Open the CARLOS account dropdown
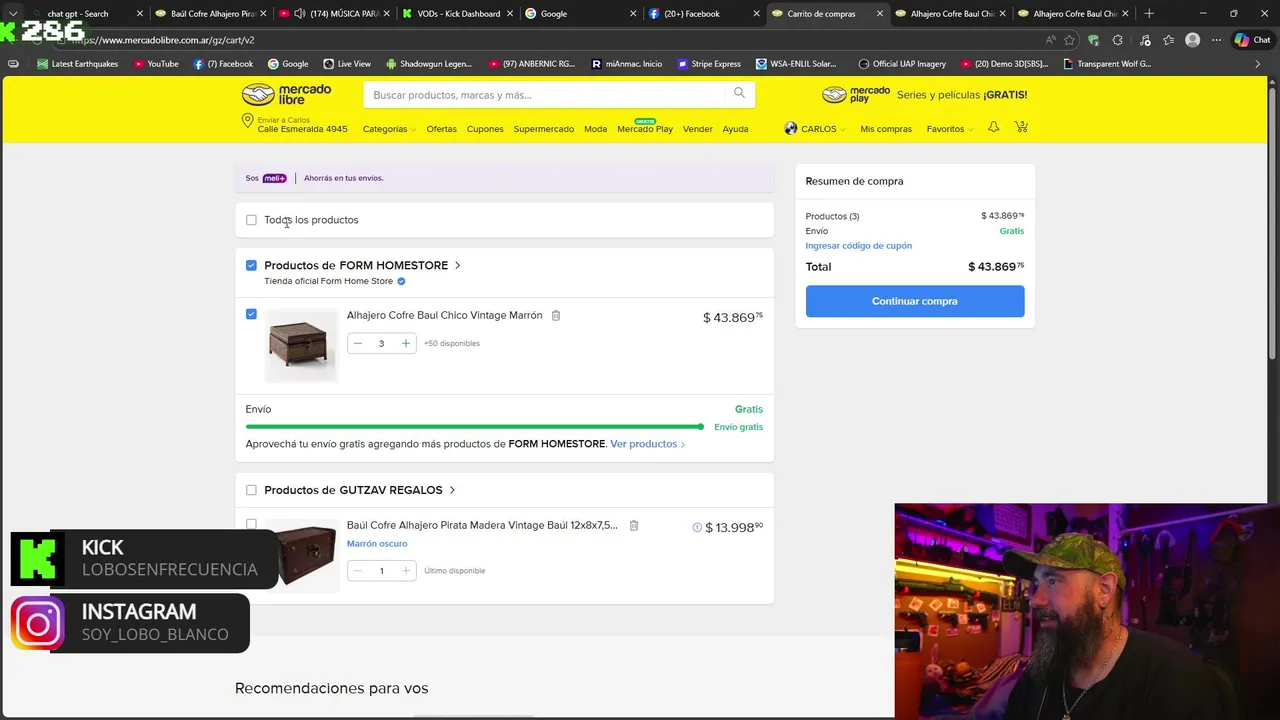Screen dimensions: 1280x720 pos(823,129)
